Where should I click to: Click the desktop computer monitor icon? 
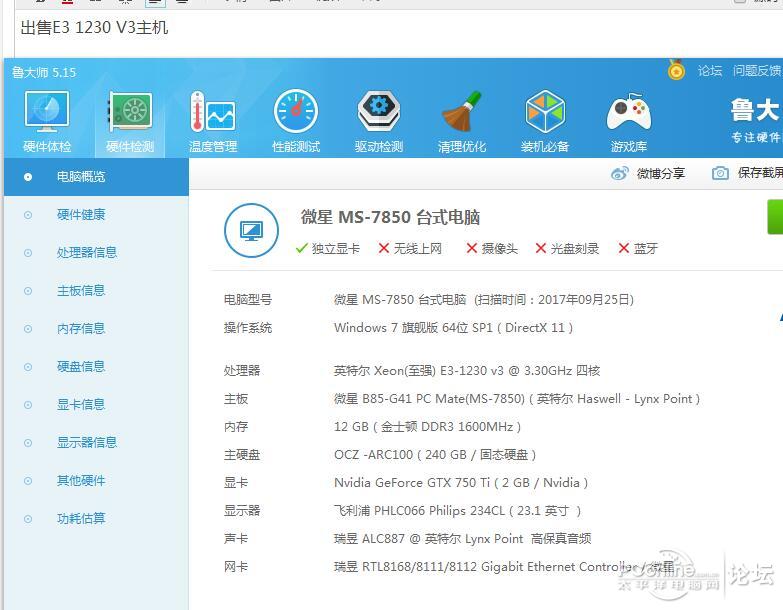pyautogui.click(x=251, y=231)
